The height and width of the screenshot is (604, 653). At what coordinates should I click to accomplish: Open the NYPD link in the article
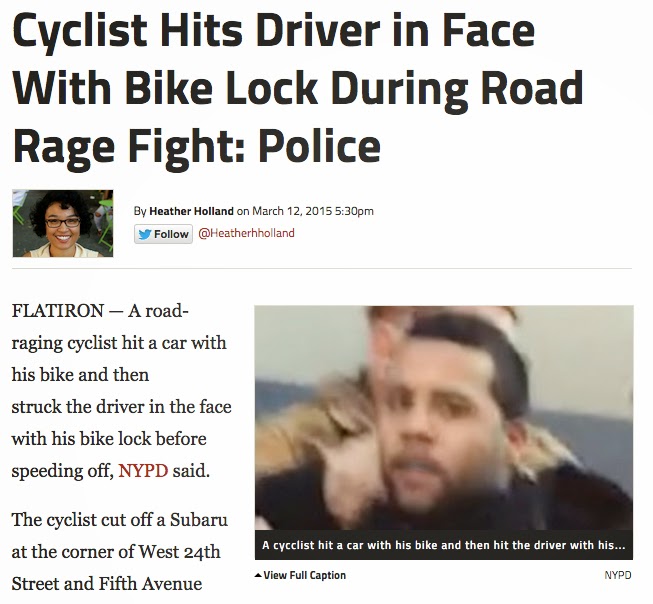coord(143,471)
